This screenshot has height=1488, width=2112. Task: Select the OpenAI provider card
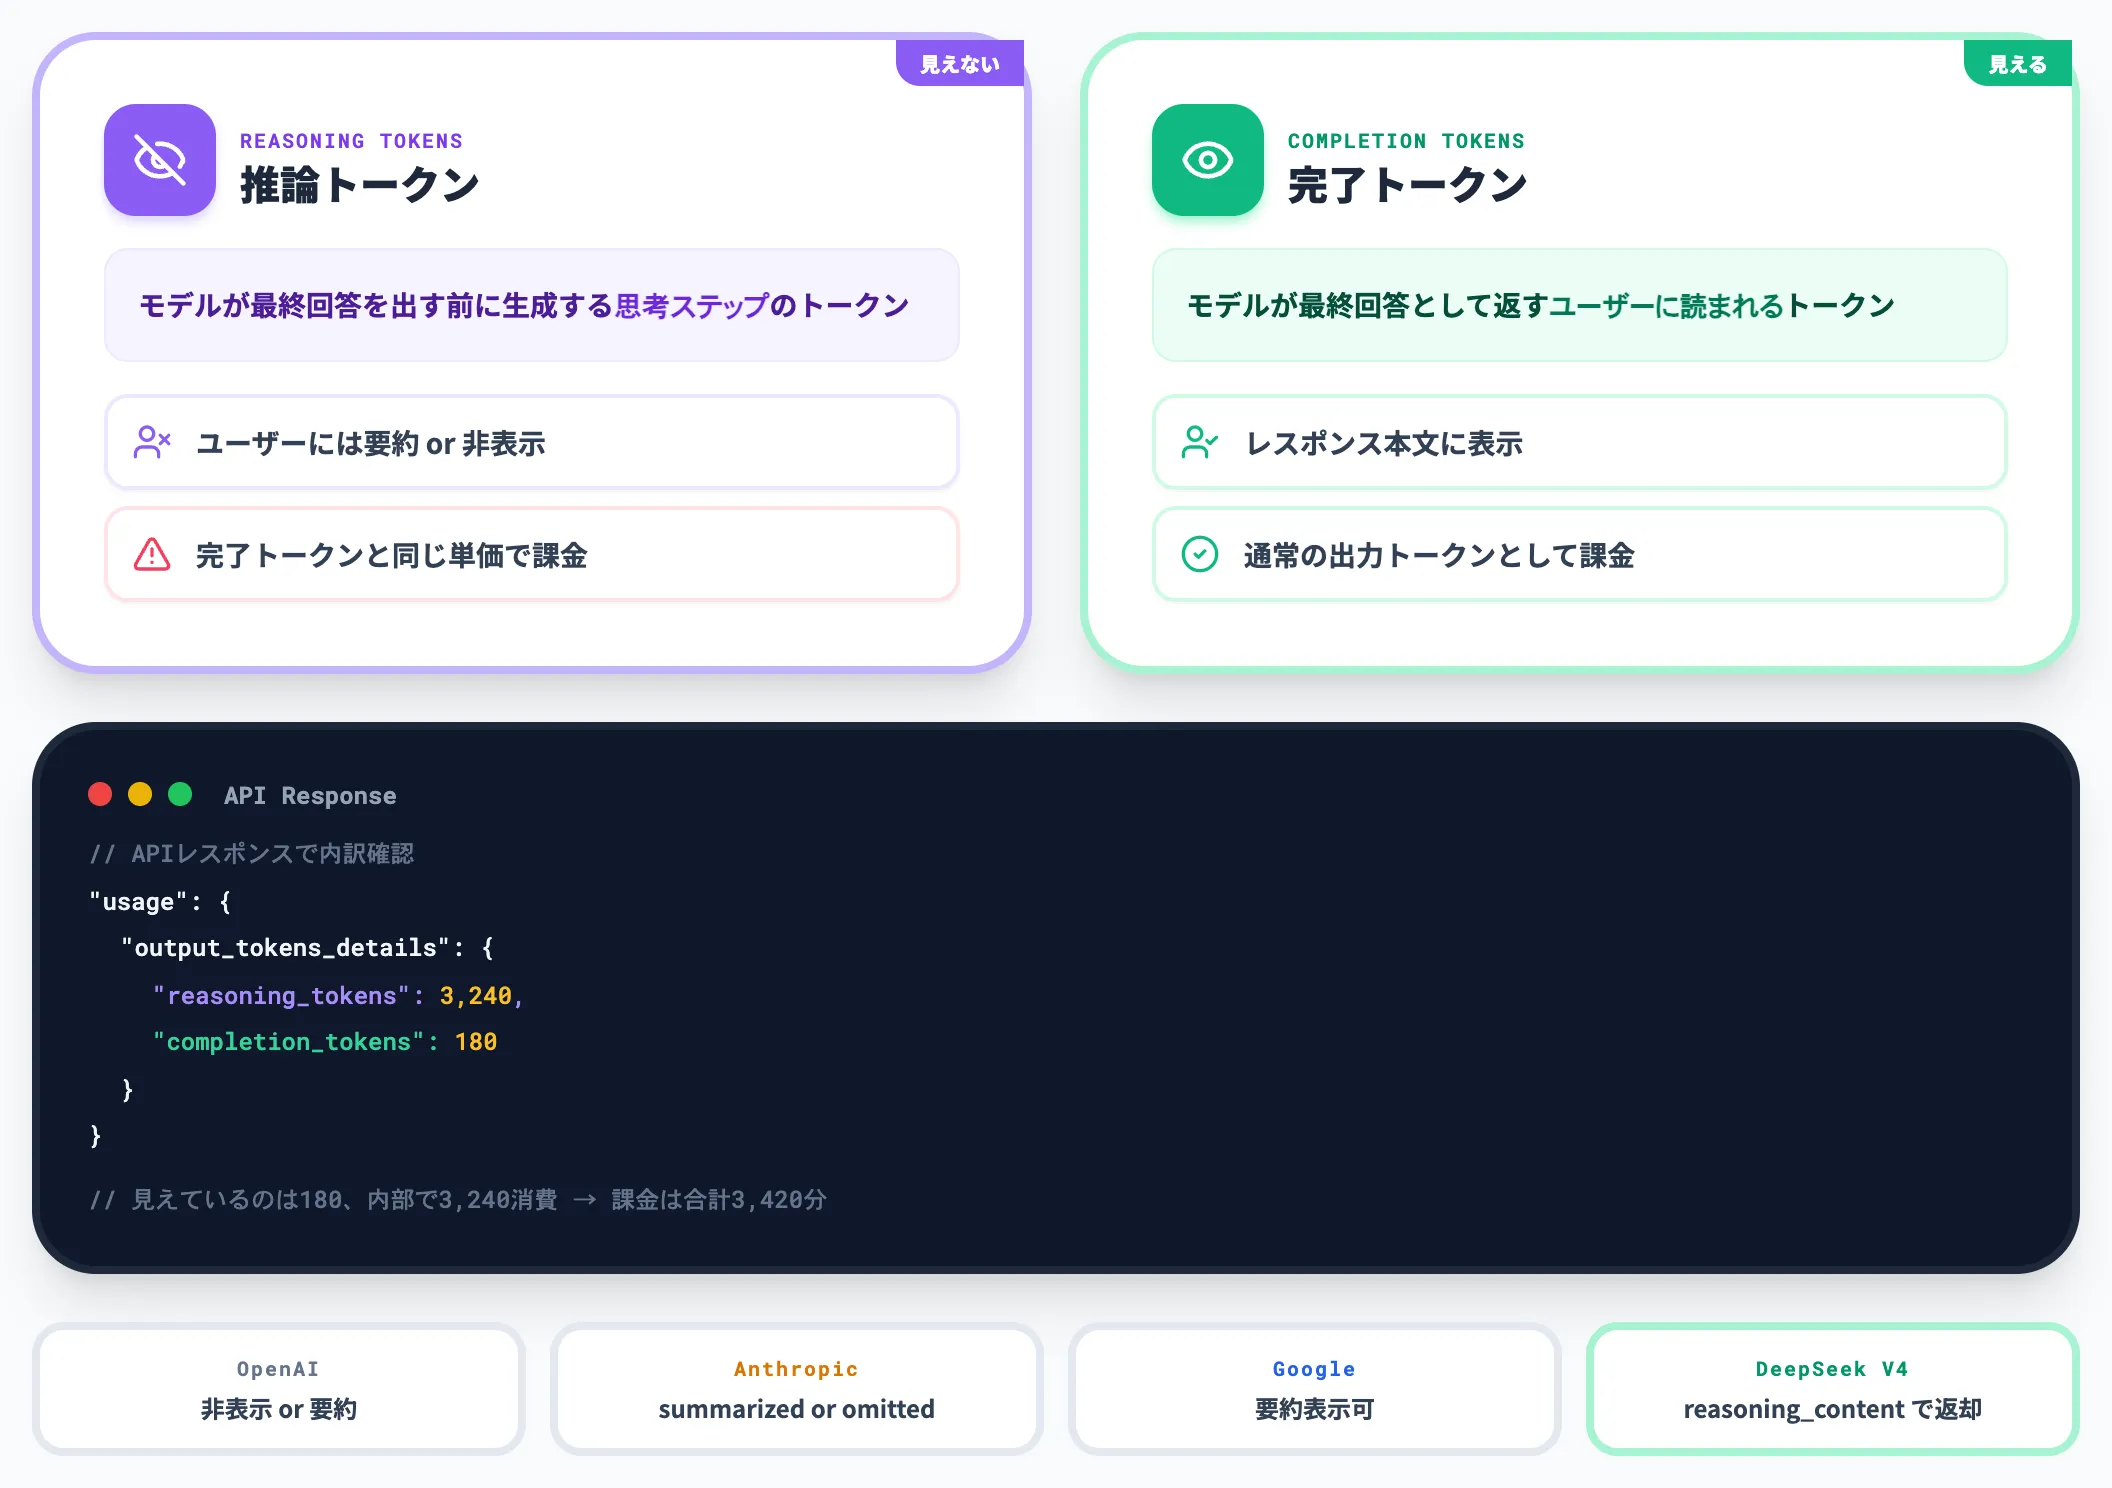[279, 1389]
